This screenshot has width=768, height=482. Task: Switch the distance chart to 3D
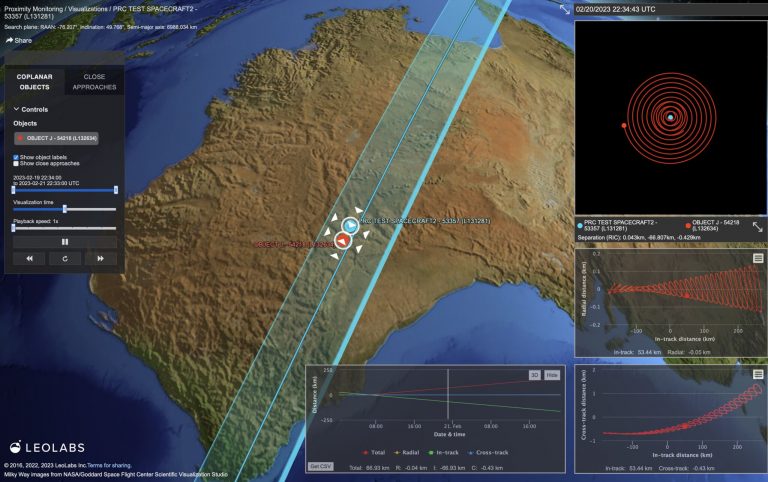(534, 373)
